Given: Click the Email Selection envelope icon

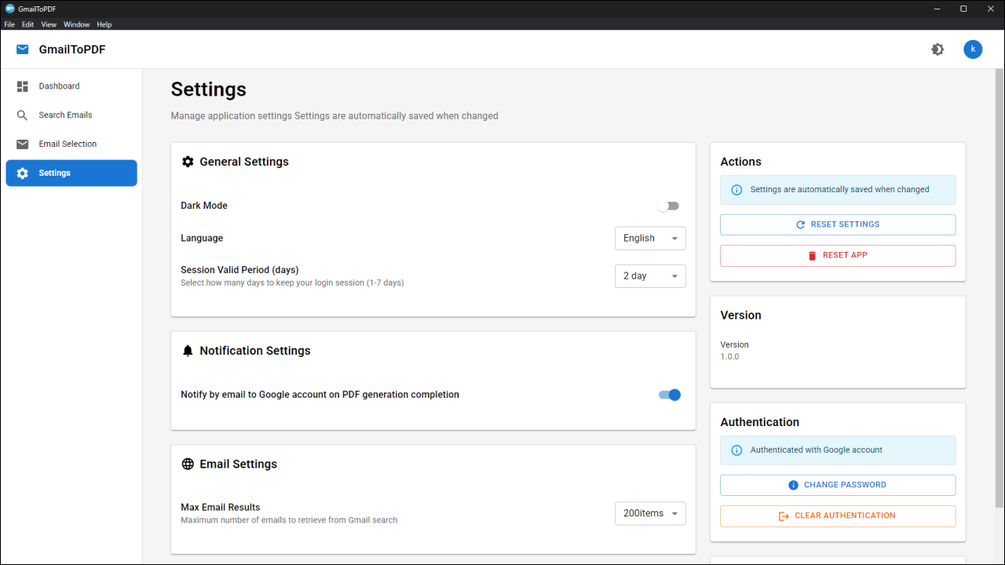Looking at the screenshot, I should tap(22, 144).
